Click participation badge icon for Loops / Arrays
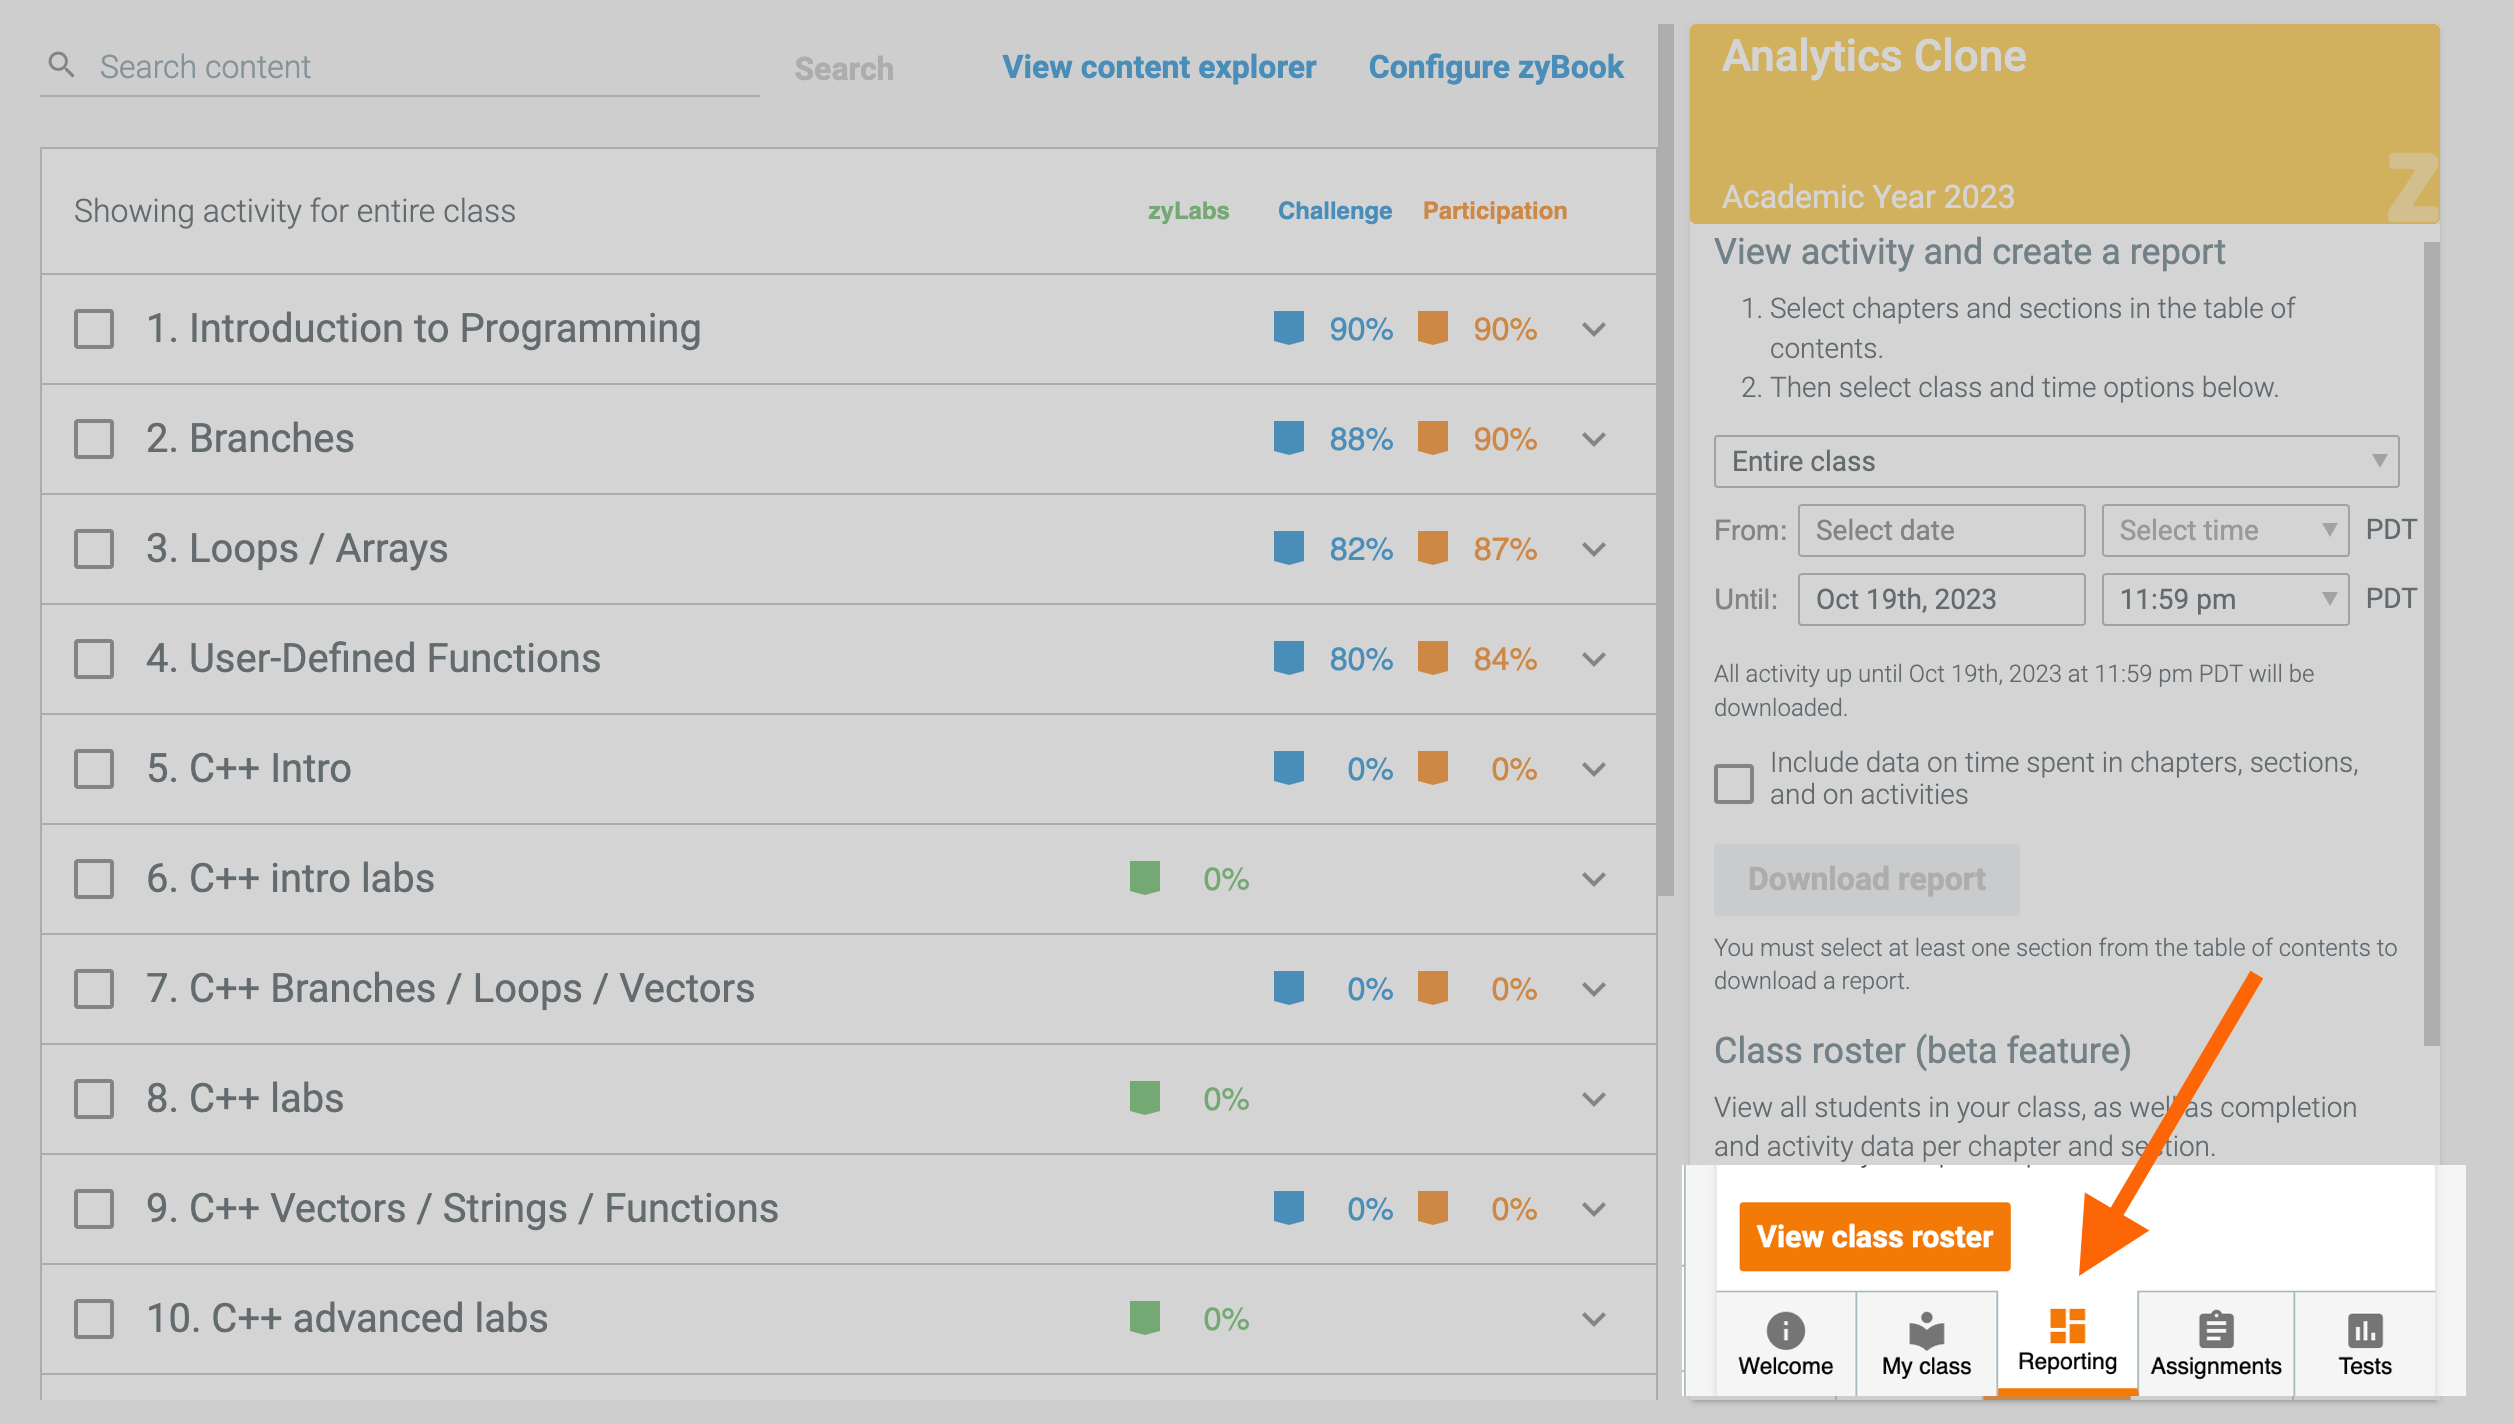 click(x=1433, y=548)
